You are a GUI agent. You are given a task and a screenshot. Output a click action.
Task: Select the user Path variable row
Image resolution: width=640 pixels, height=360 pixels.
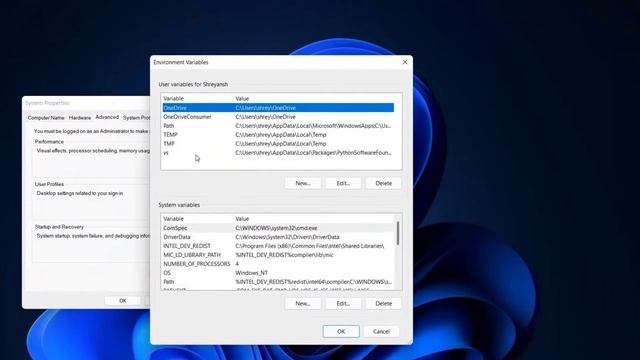point(278,126)
